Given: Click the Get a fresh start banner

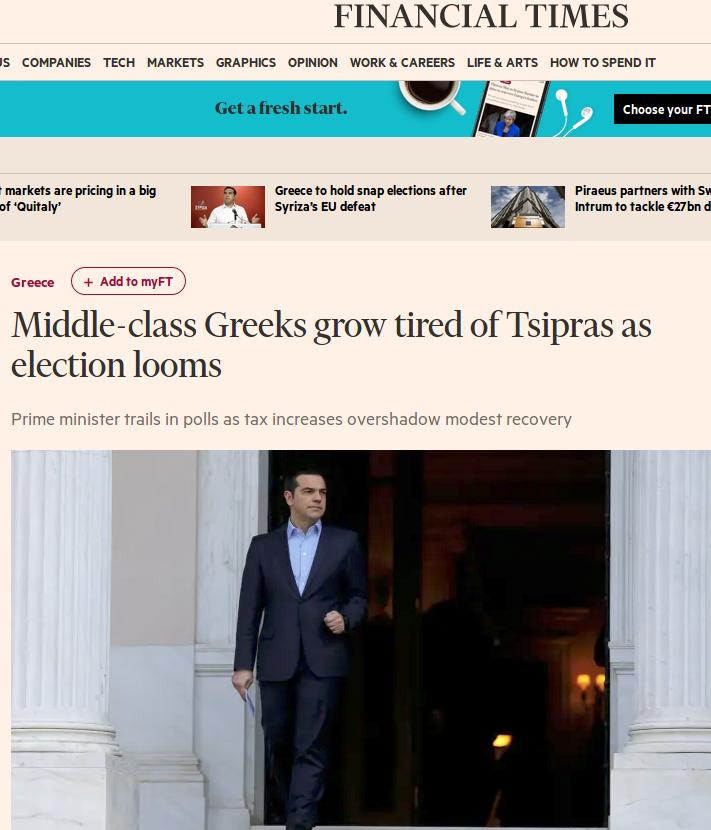Looking at the screenshot, I should 355,109.
